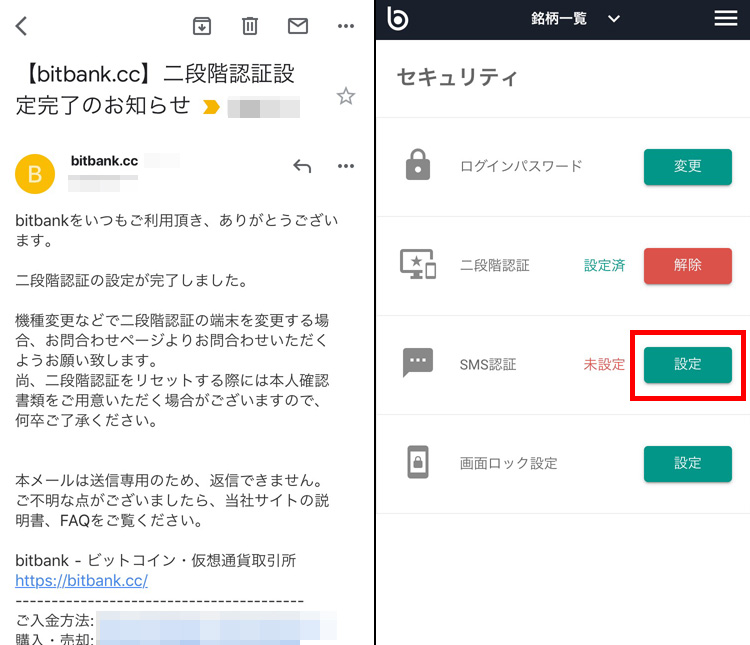
Task: Open the hamburger menu in bitbank app
Action: 726,19
